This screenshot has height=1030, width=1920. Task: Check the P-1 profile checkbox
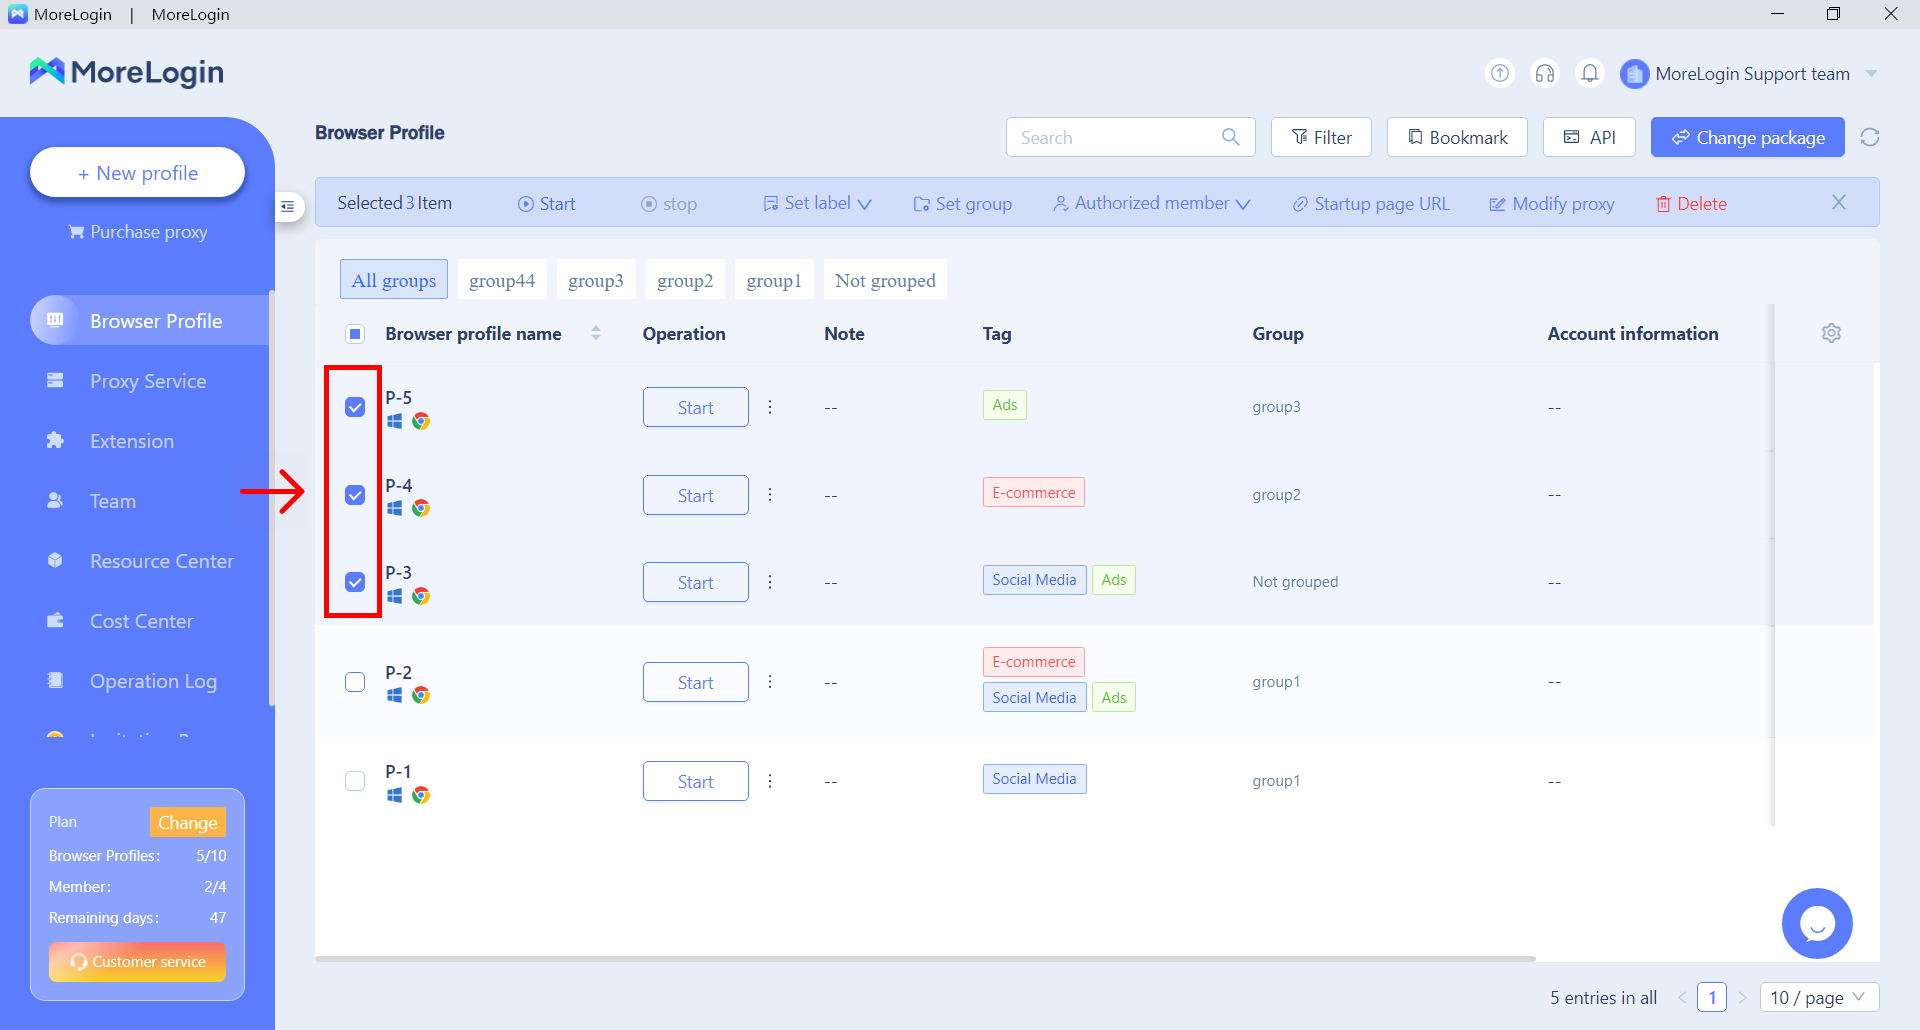pyautogui.click(x=355, y=781)
